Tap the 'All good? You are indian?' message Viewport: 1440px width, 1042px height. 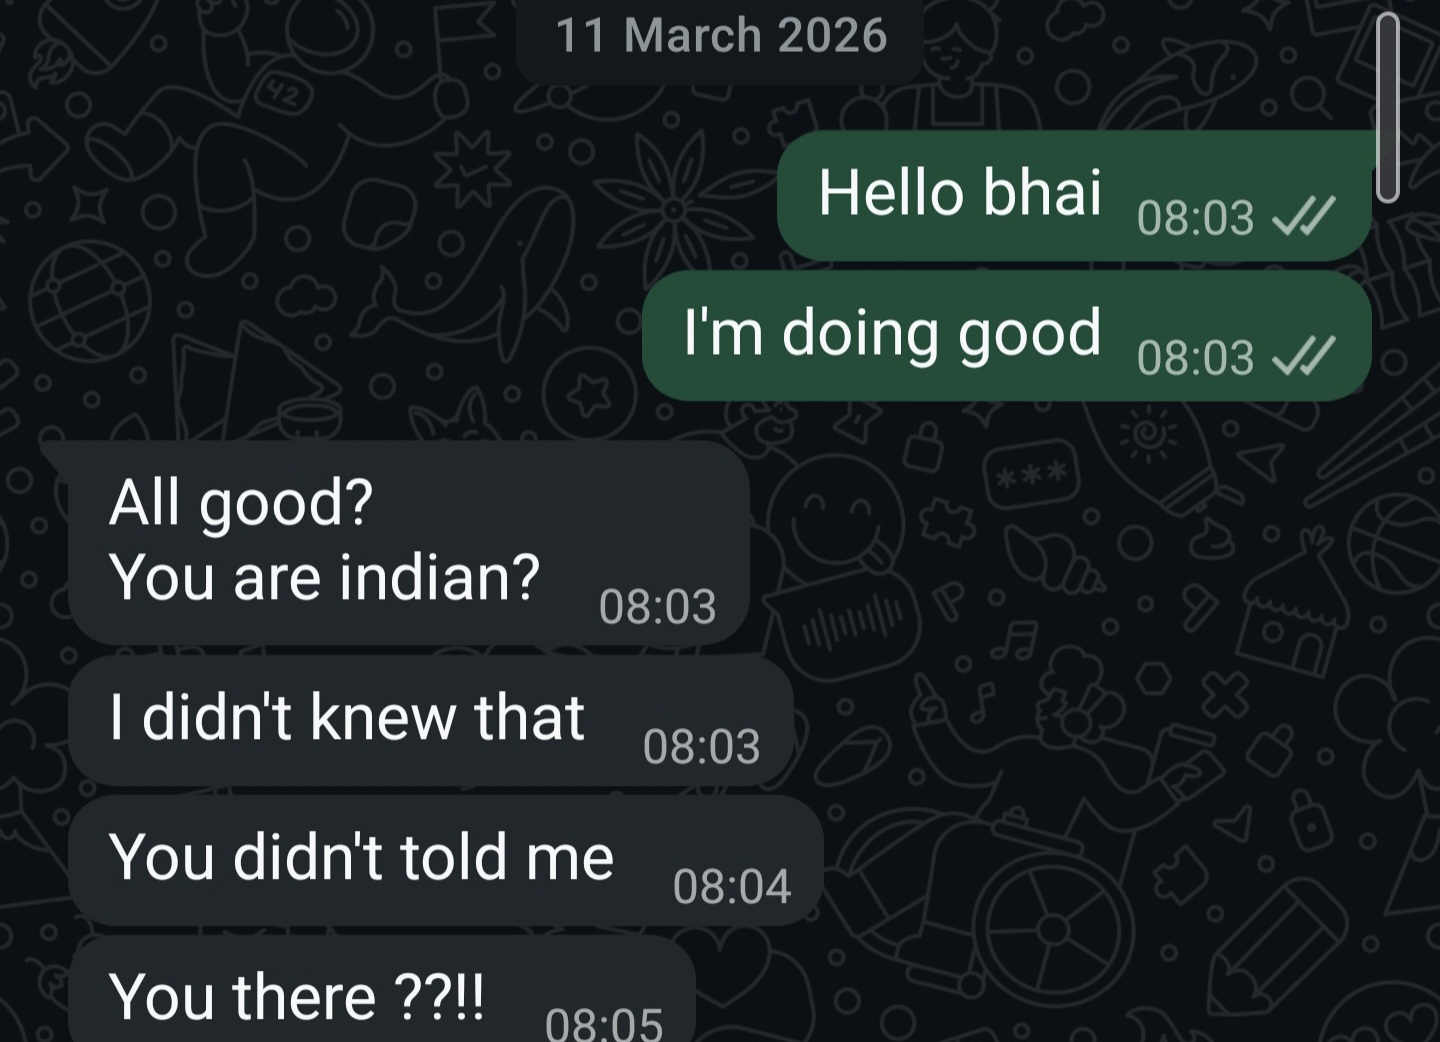point(408,543)
